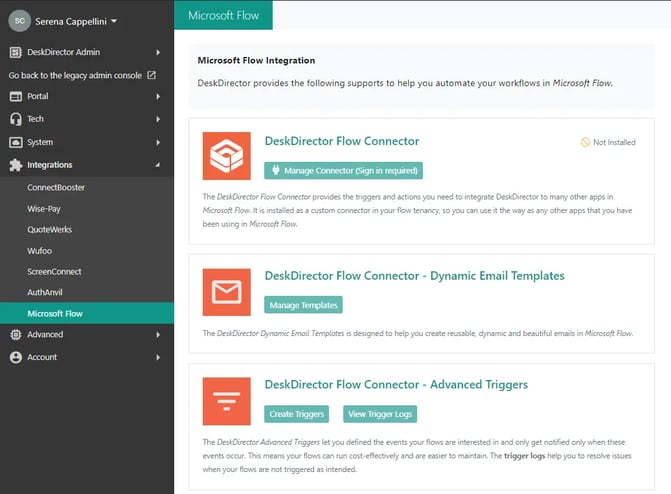Click the Create Triggers button
The width and height of the screenshot is (671, 494).
pyautogui.click(x=297, y=414)
